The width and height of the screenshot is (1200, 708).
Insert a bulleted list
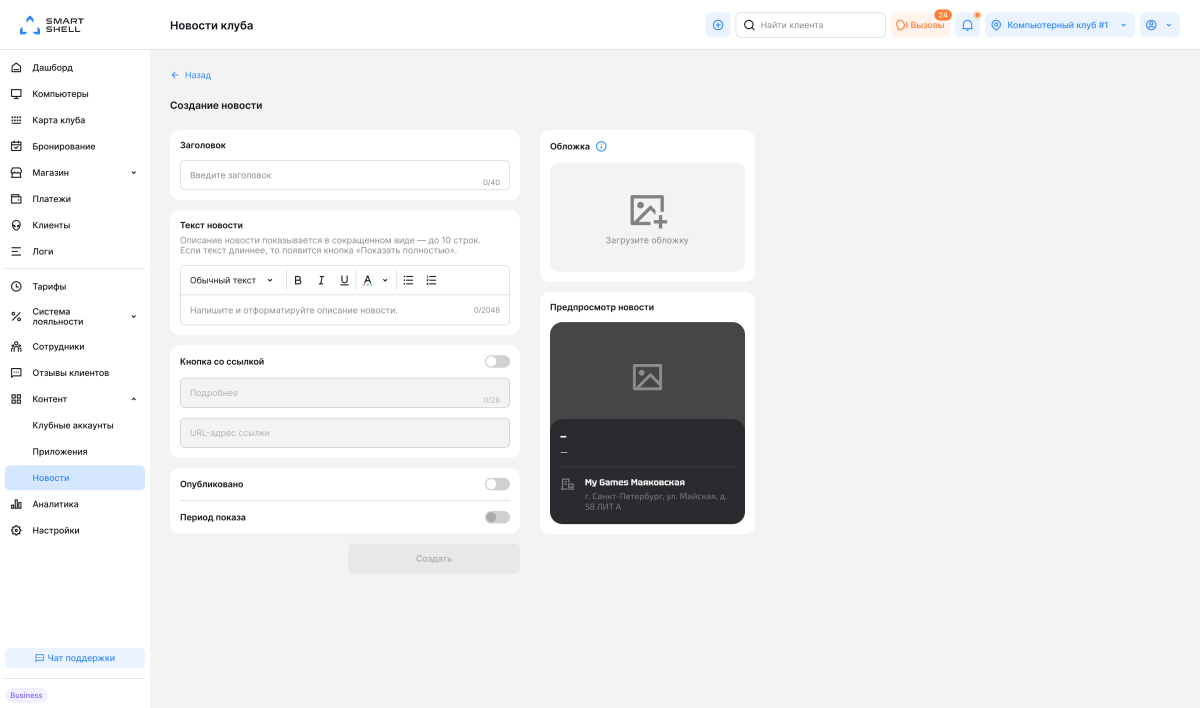pyautogui.click(x=408, y=280)
